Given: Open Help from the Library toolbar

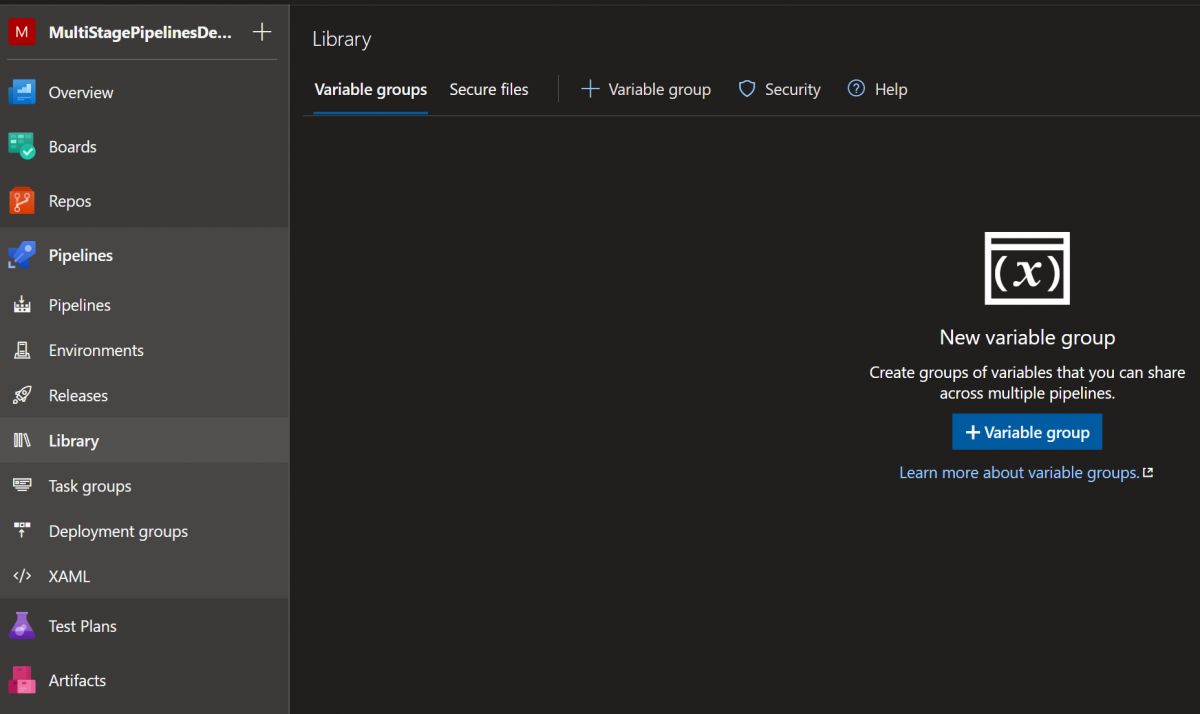Looking at the screenshot, I should (878, 90).
